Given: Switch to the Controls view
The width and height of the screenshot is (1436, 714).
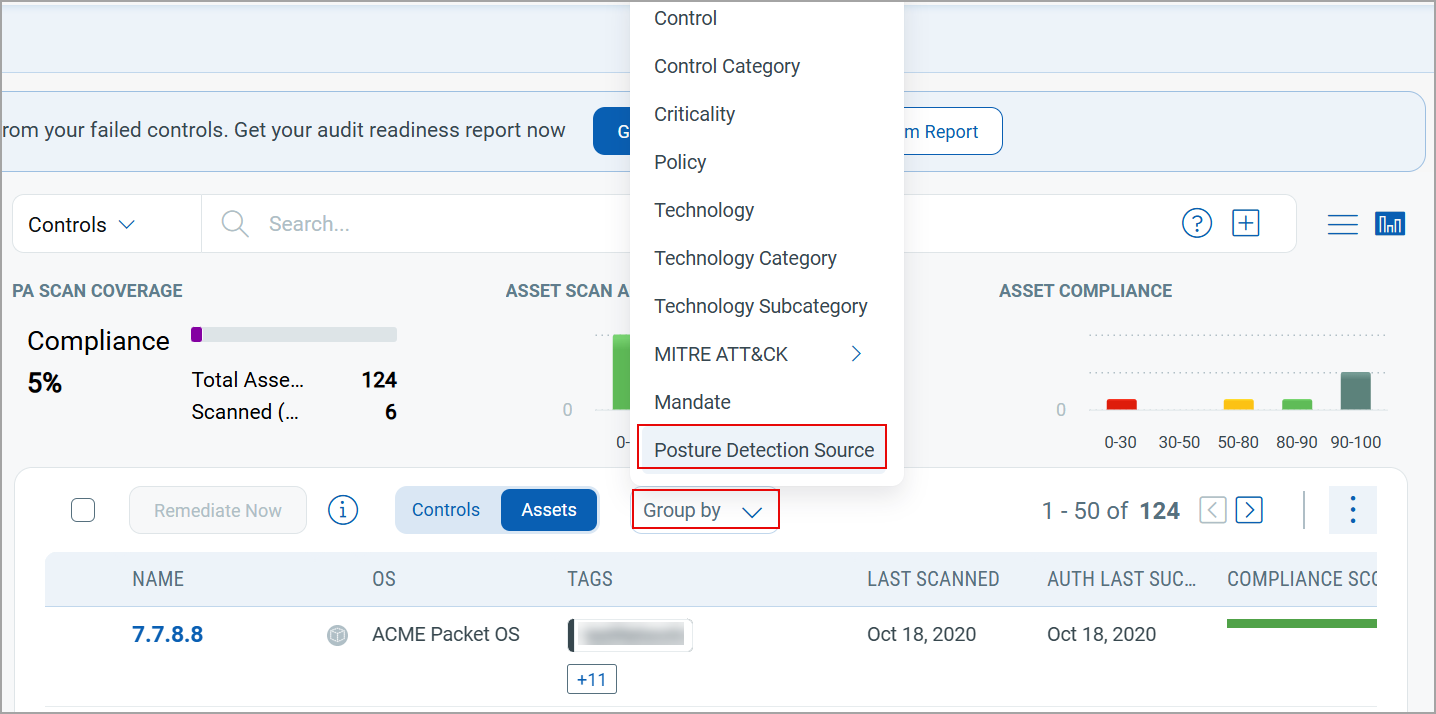Looking at the screenshot, I should (446, 509).
